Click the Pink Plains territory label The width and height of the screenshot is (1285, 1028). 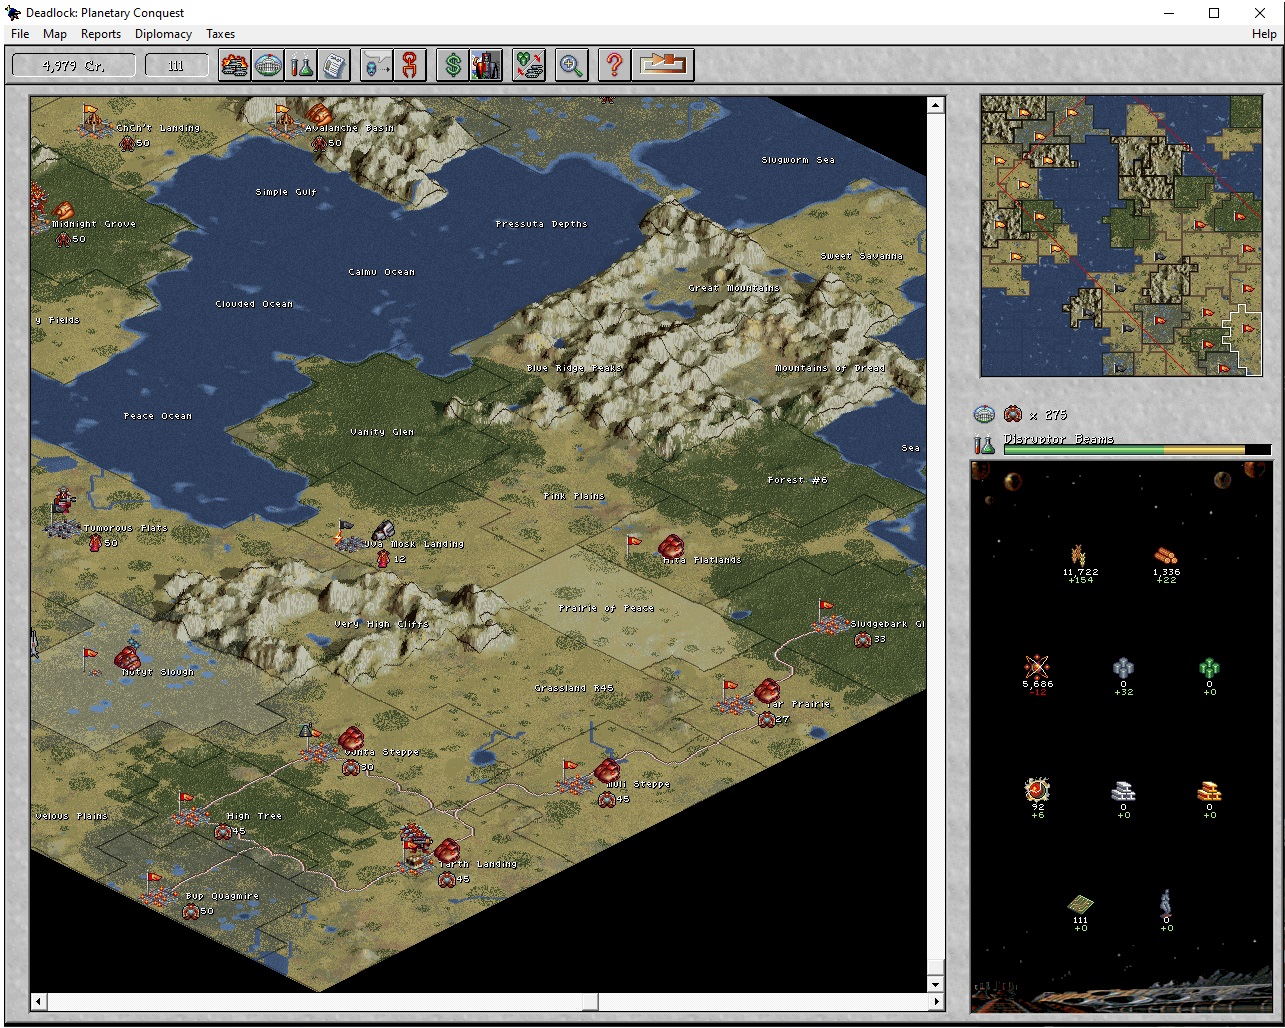(x=574, y=496)
